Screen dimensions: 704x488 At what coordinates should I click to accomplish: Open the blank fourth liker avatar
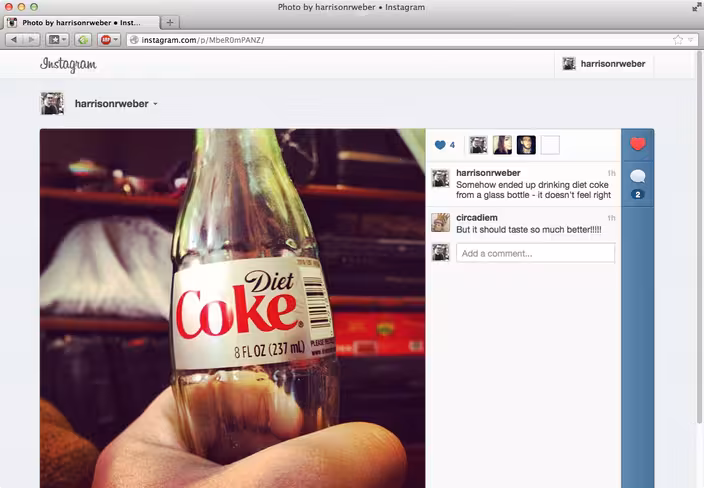(550, 145)
